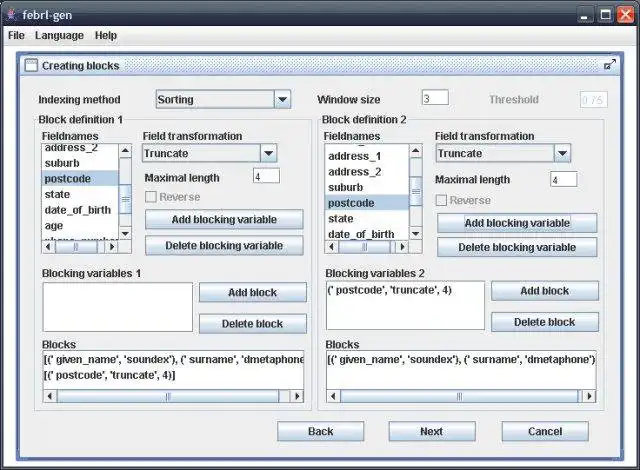Select given_name soundex row in Blocks 1

pos(173,359)
